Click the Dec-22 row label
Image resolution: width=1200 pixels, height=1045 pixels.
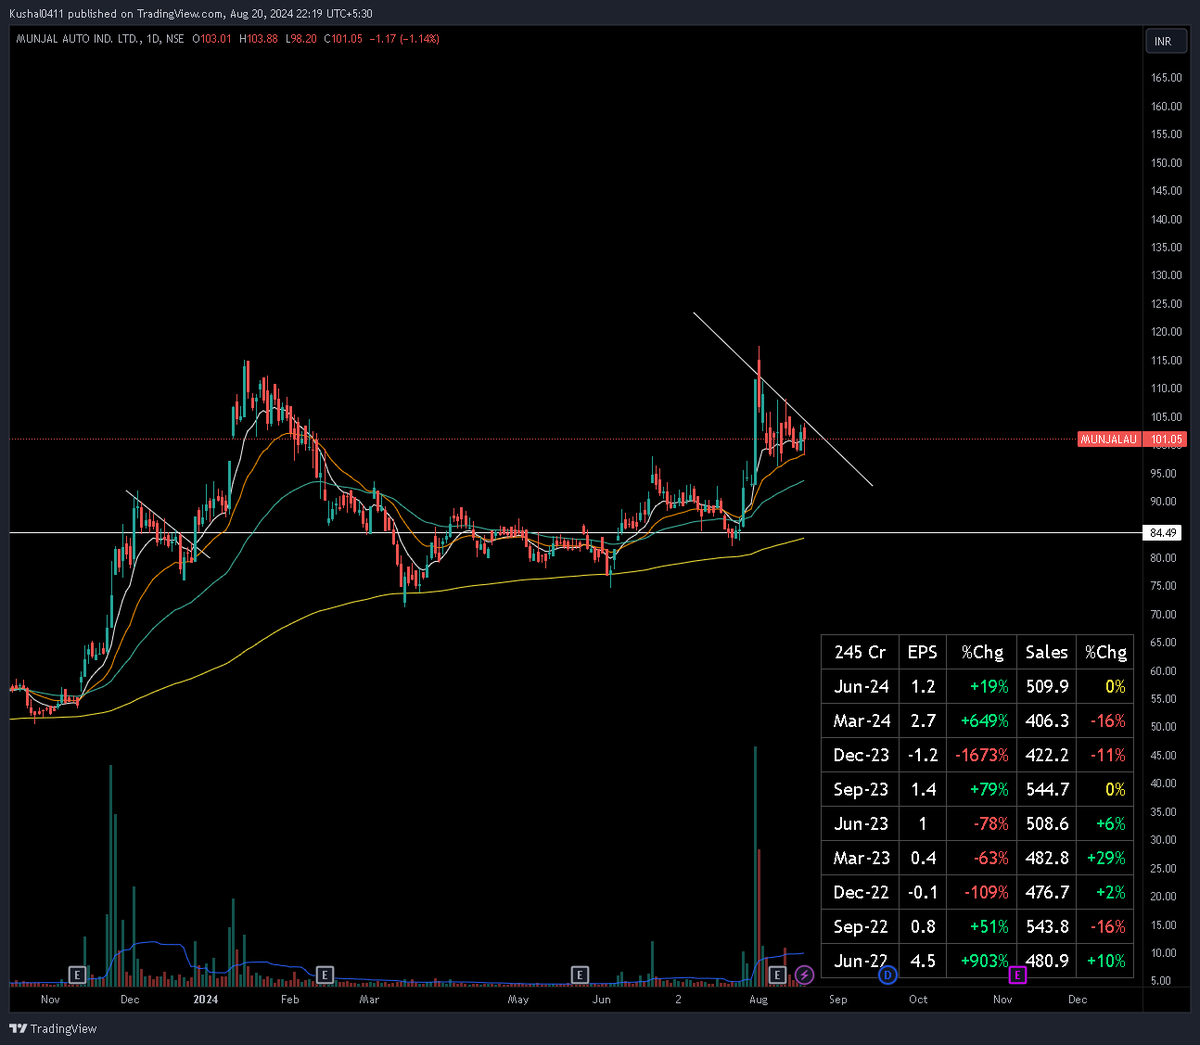coord(861,892)
